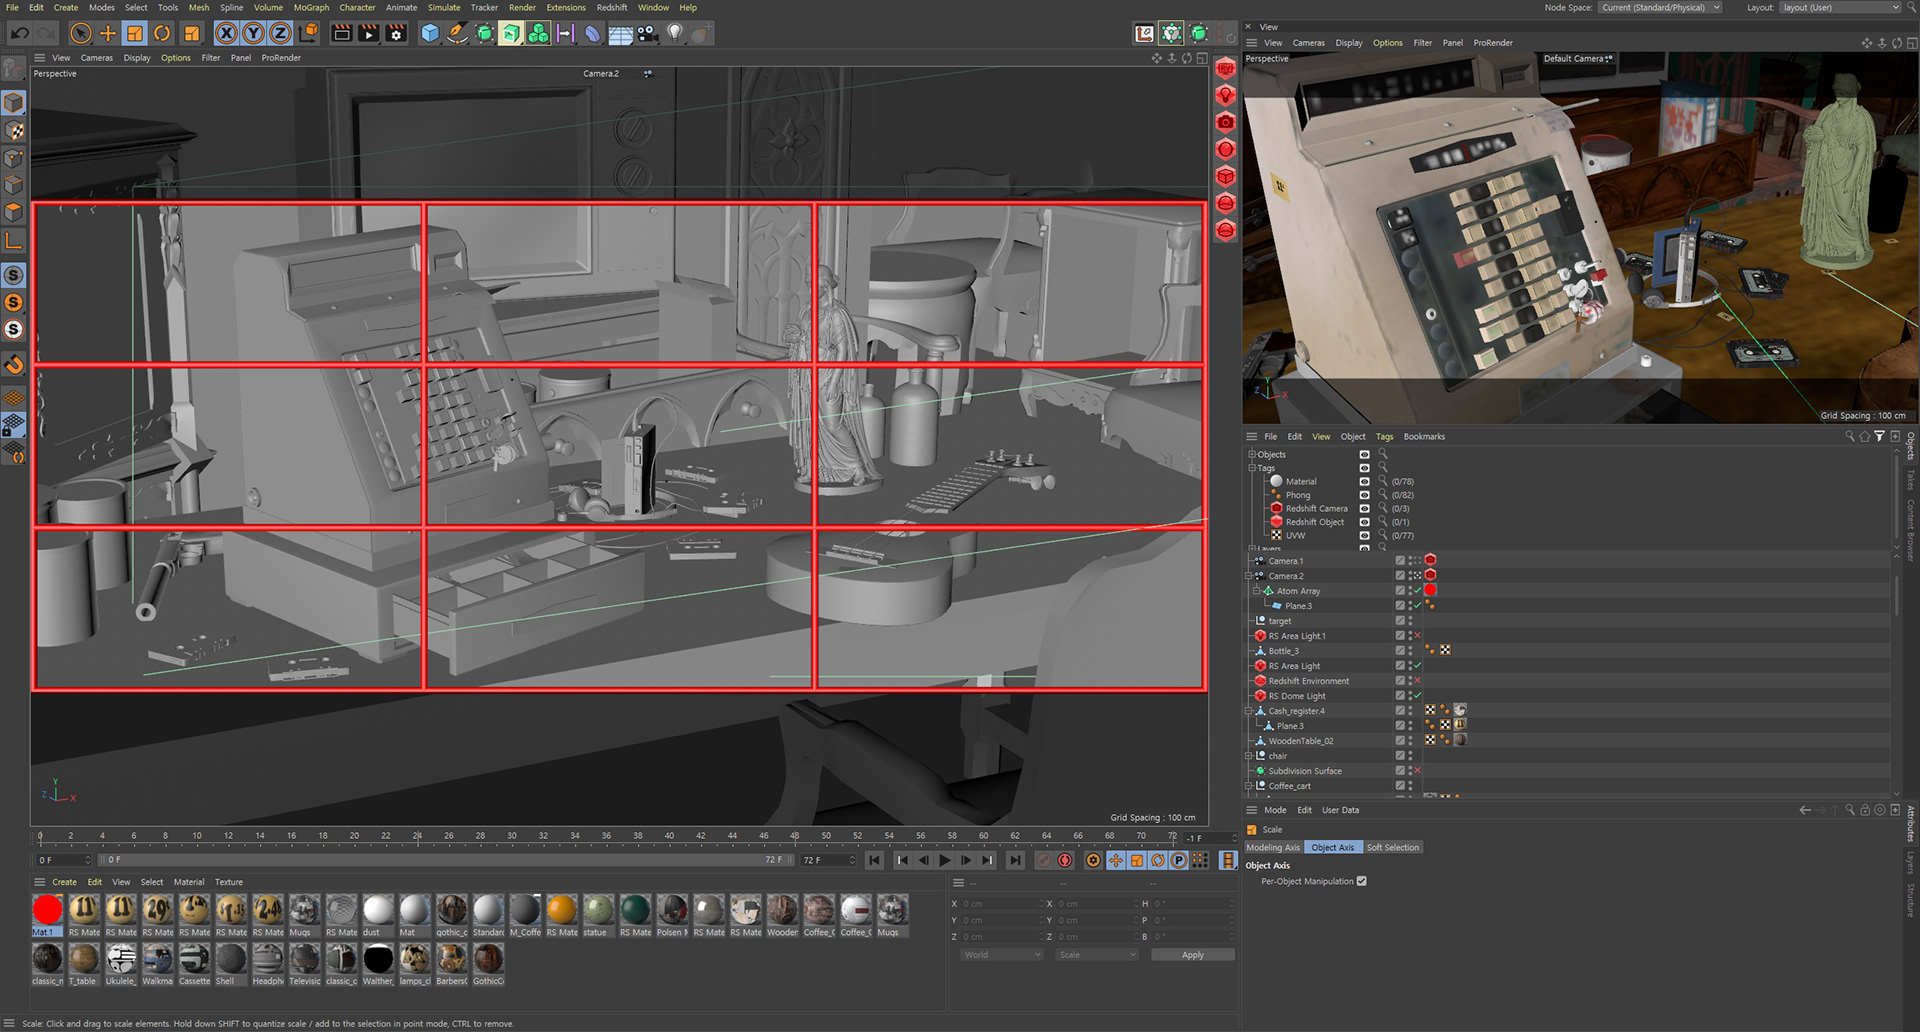Screen dimensions: 1920x1032
Task: Open Tags menu in Object Manager
Action: (x=1384, y=437)
